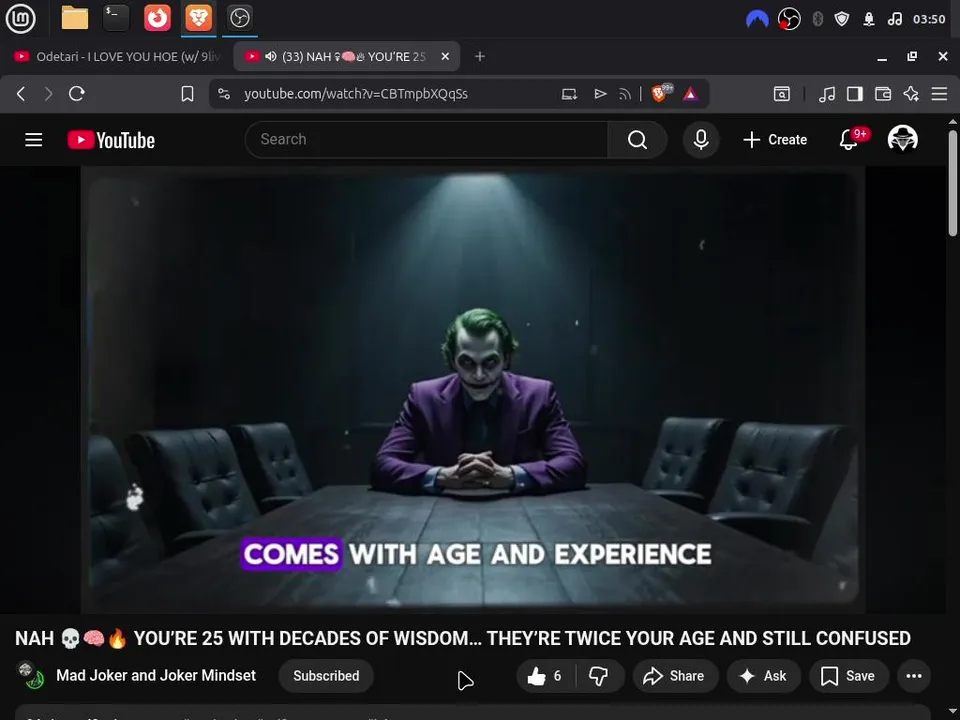Screen dimensions: 960x720
Task: Dislike this video
Action: 598,676
